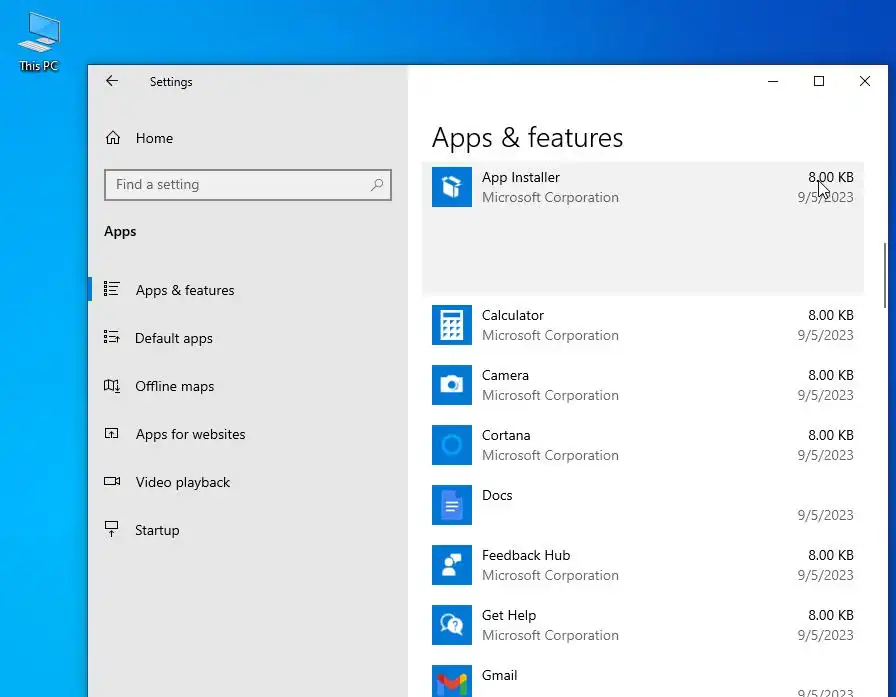Open This PC desktop icon
Screen dimensions: 896x697
click(38, 42)
